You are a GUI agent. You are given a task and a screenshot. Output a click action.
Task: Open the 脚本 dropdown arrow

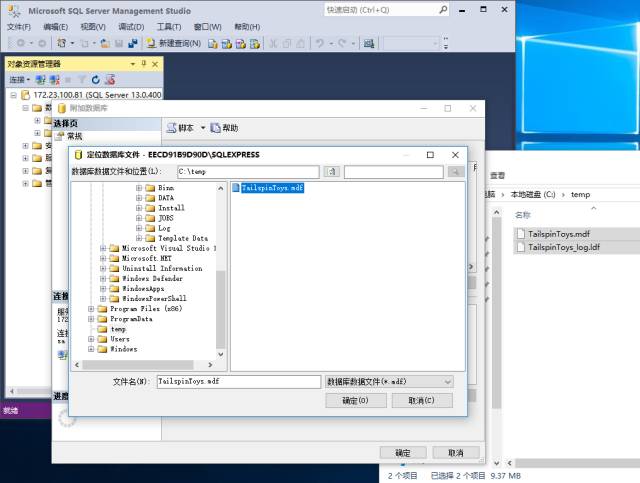202,128
